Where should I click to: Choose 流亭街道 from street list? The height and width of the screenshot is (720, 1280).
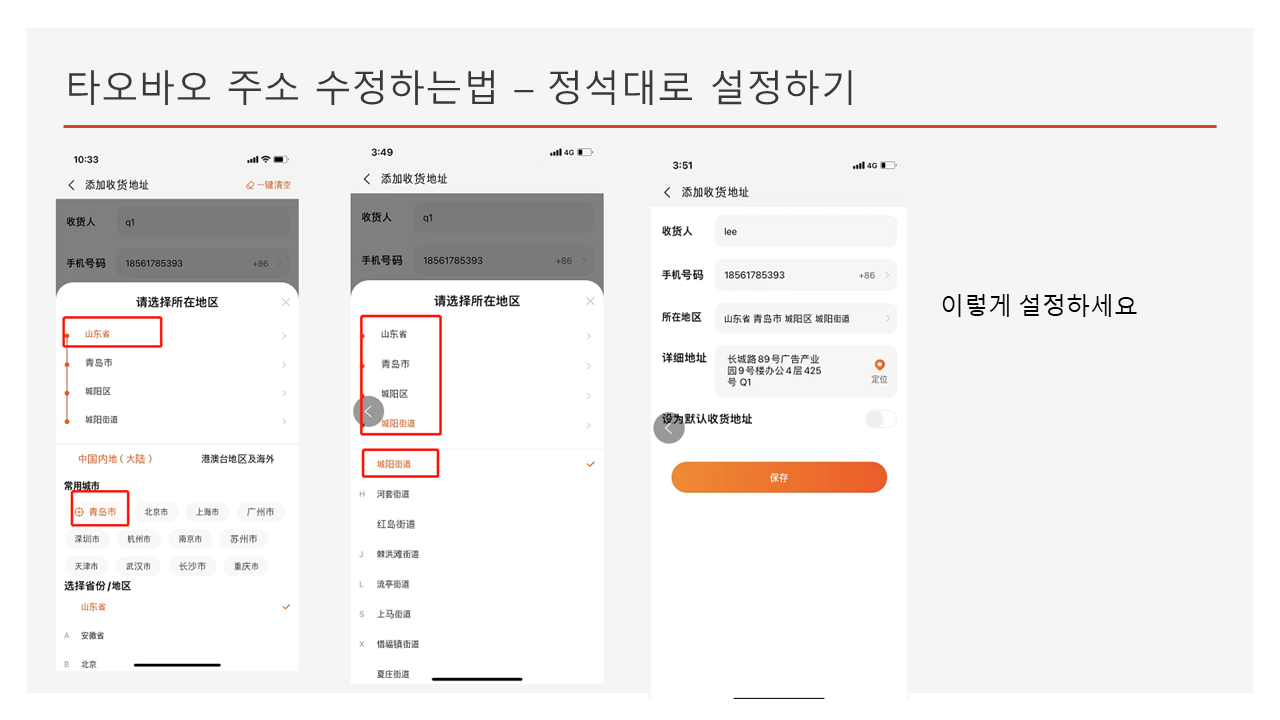[x=393, y=584]
